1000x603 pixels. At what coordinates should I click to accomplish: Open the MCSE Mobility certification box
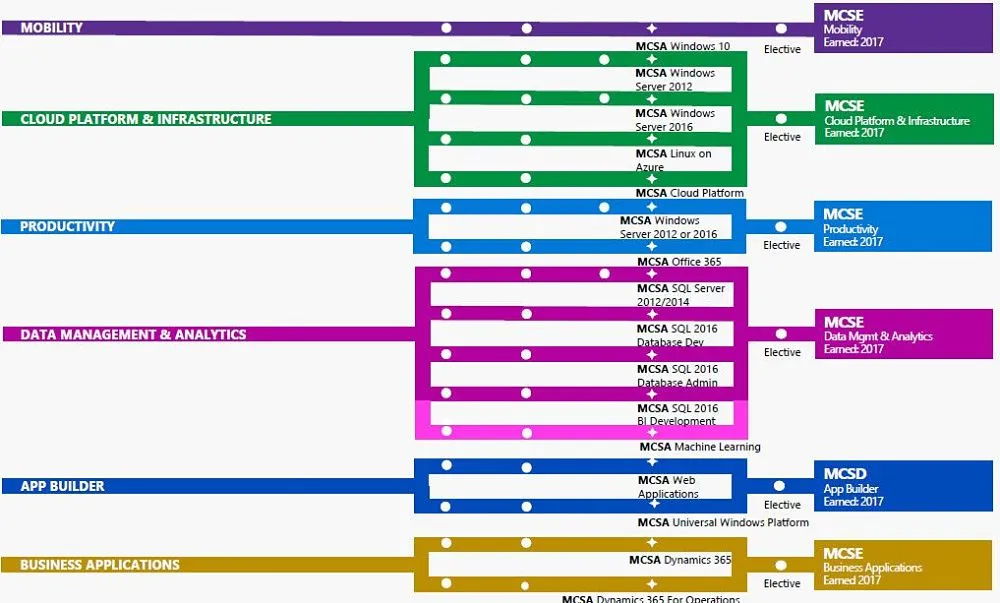903,28
